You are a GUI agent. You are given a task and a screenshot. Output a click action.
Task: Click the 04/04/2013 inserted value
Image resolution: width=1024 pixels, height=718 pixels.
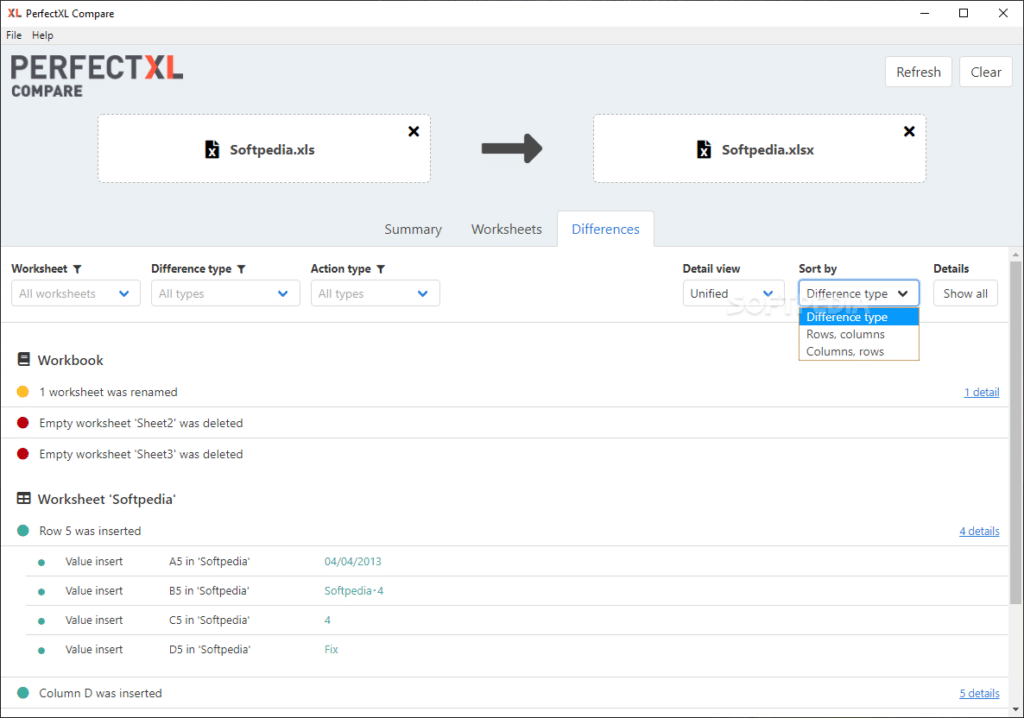tap(353, 561)
